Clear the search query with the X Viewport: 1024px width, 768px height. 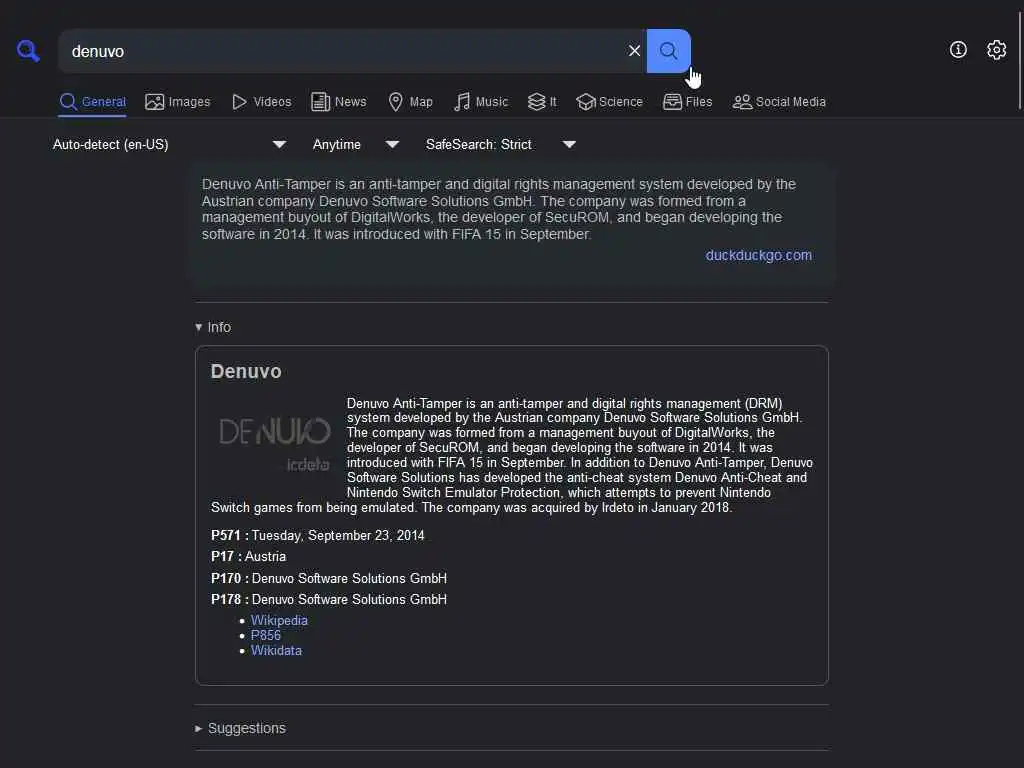633,51
